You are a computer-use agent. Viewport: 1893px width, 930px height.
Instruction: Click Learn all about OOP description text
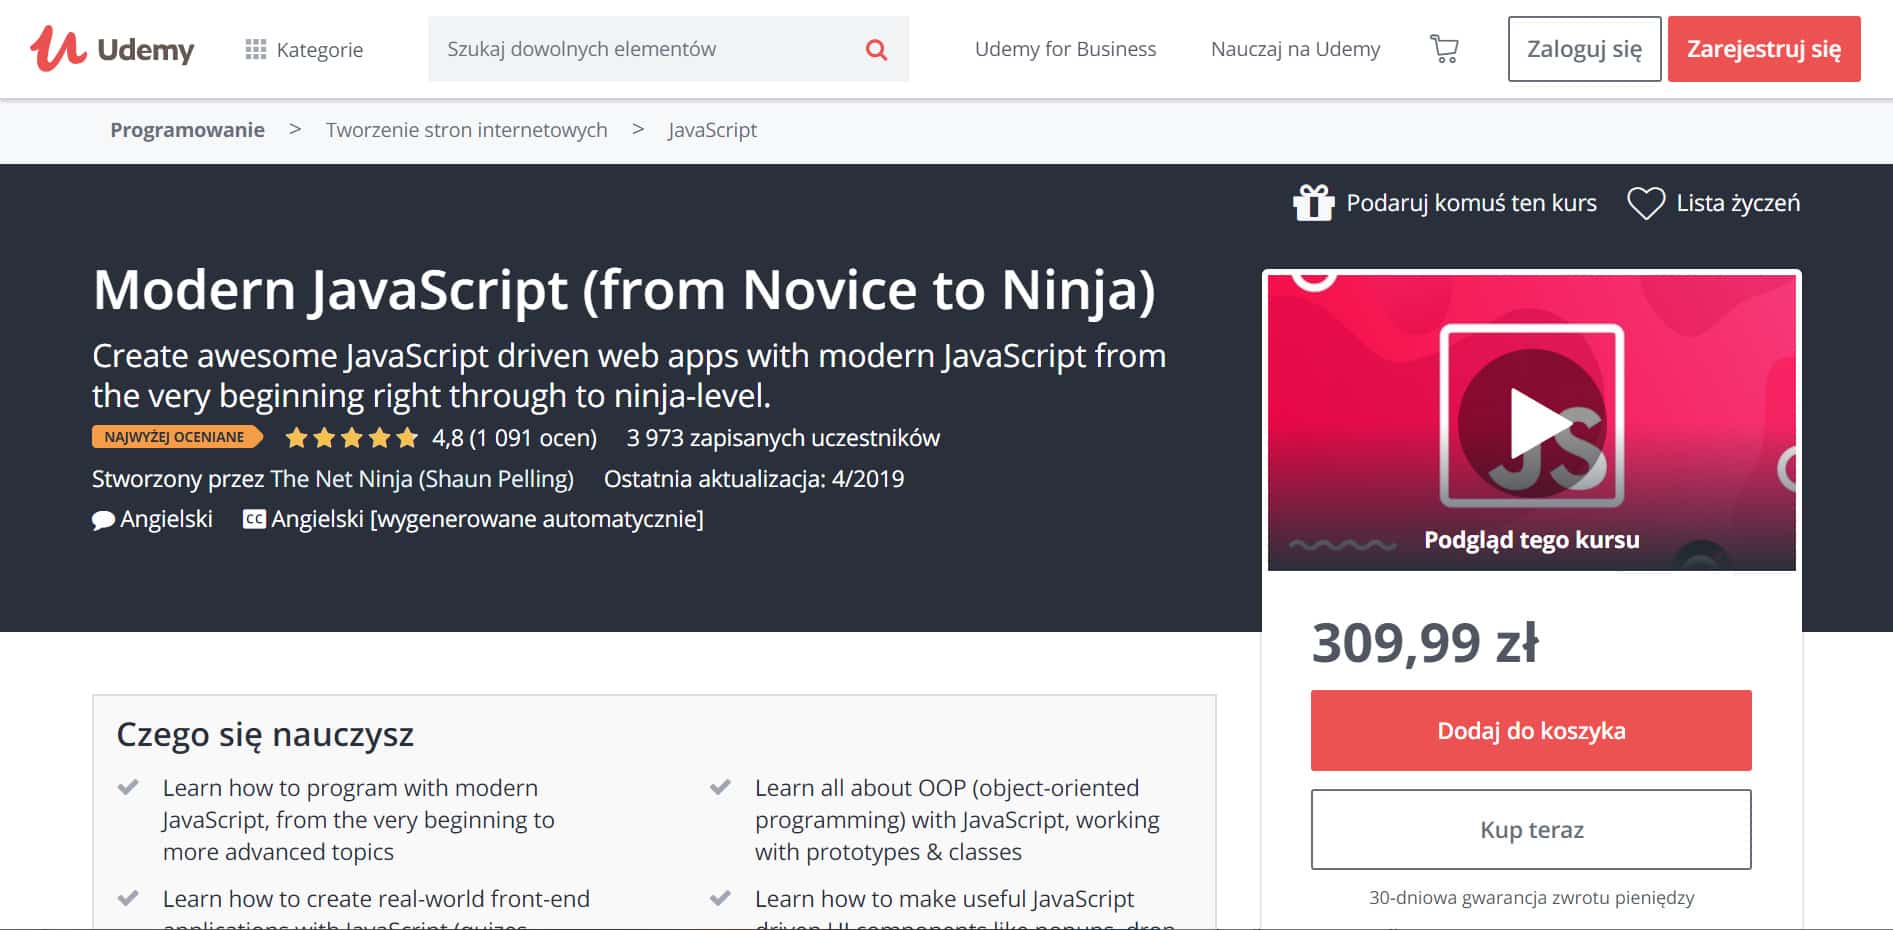957,820
